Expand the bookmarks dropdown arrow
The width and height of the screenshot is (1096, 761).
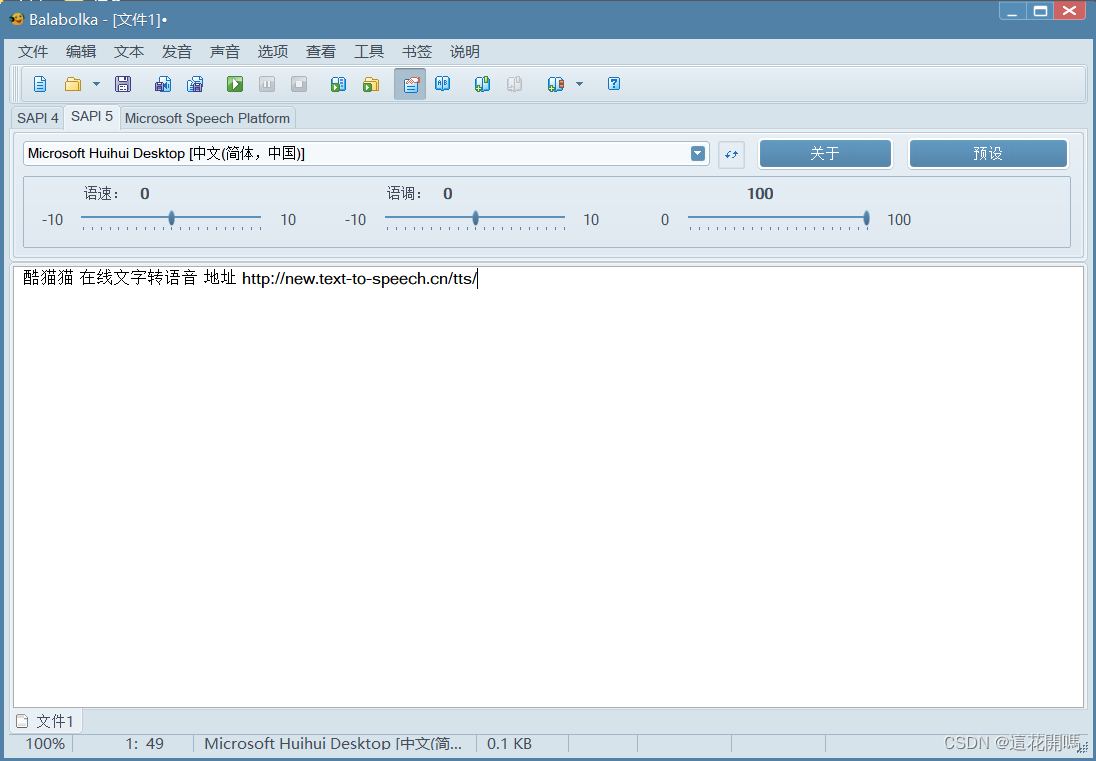coord(579,85)
